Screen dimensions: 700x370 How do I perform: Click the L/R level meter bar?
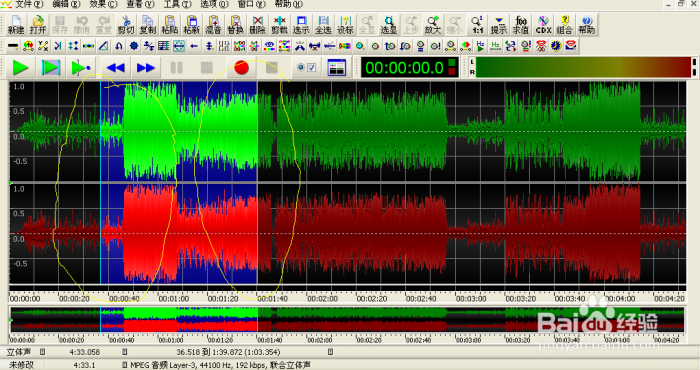(x=583, y=67)
